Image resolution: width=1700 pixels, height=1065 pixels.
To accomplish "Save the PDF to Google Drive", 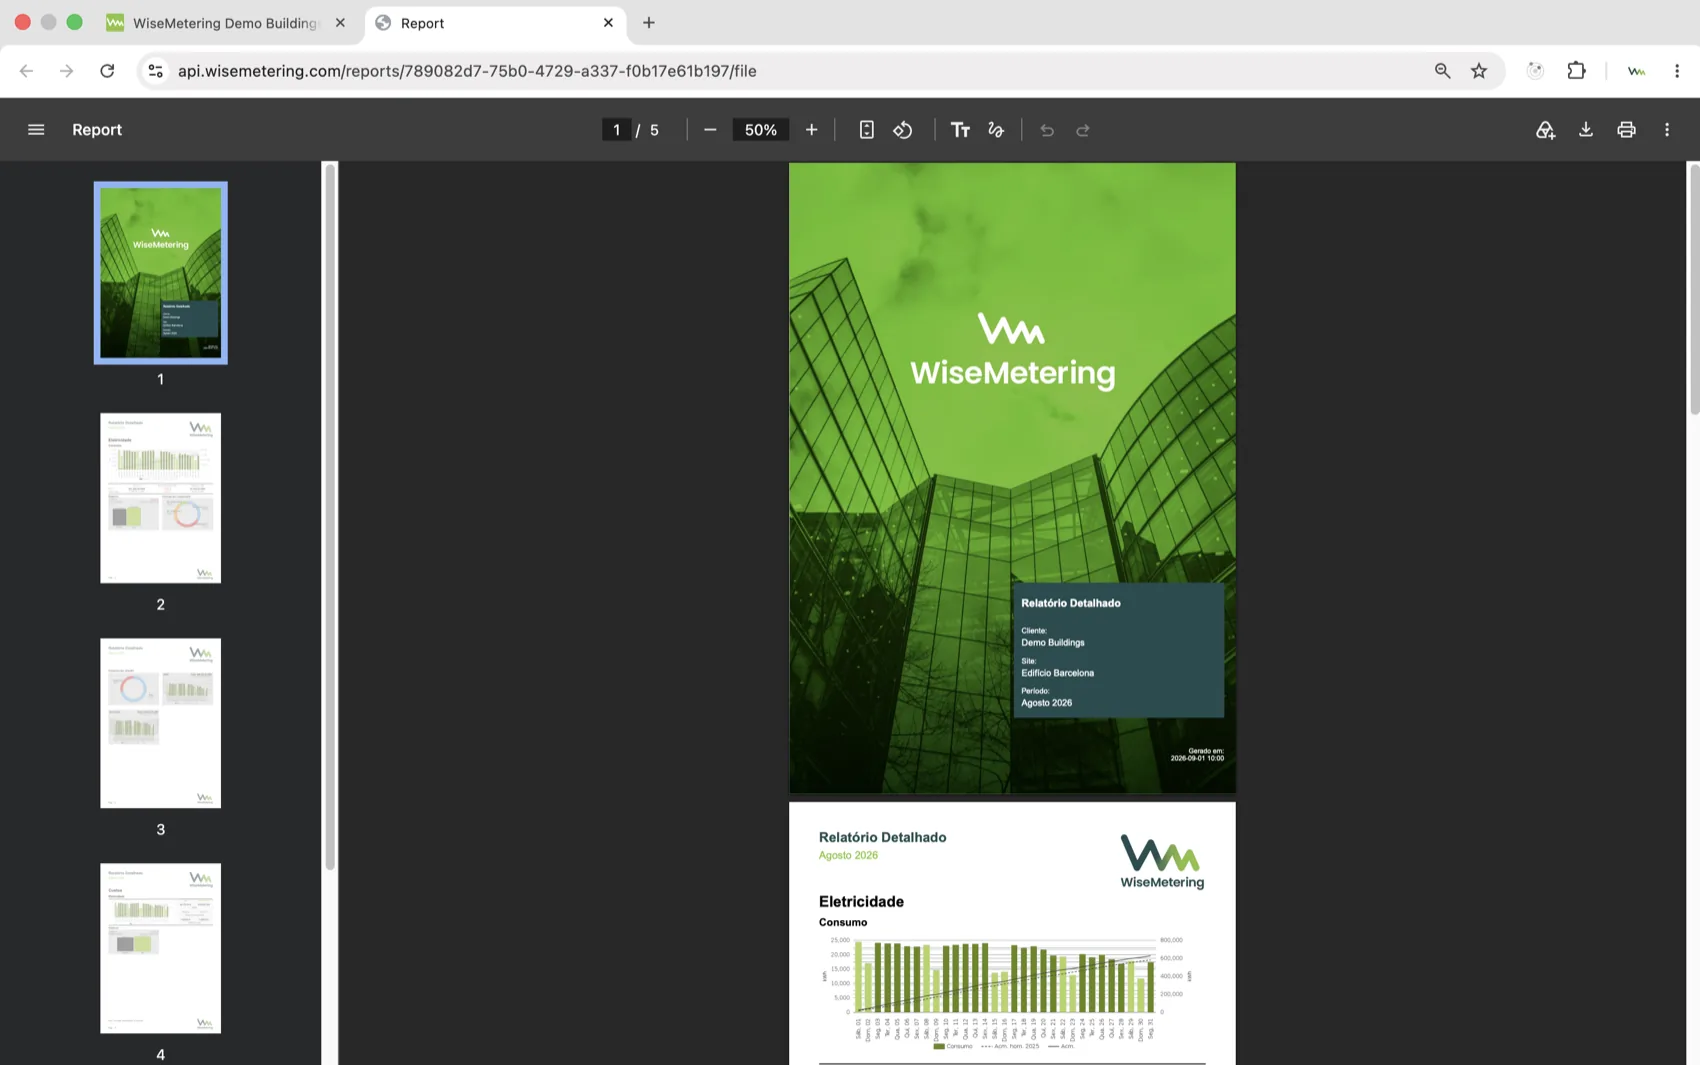I will (x=1545, y=130).
